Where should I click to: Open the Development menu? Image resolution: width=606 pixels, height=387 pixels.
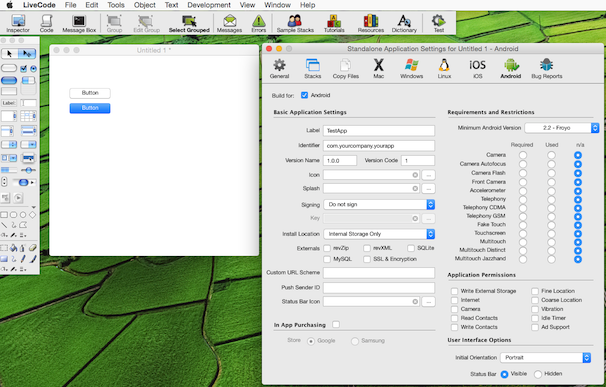pos(209,5)
